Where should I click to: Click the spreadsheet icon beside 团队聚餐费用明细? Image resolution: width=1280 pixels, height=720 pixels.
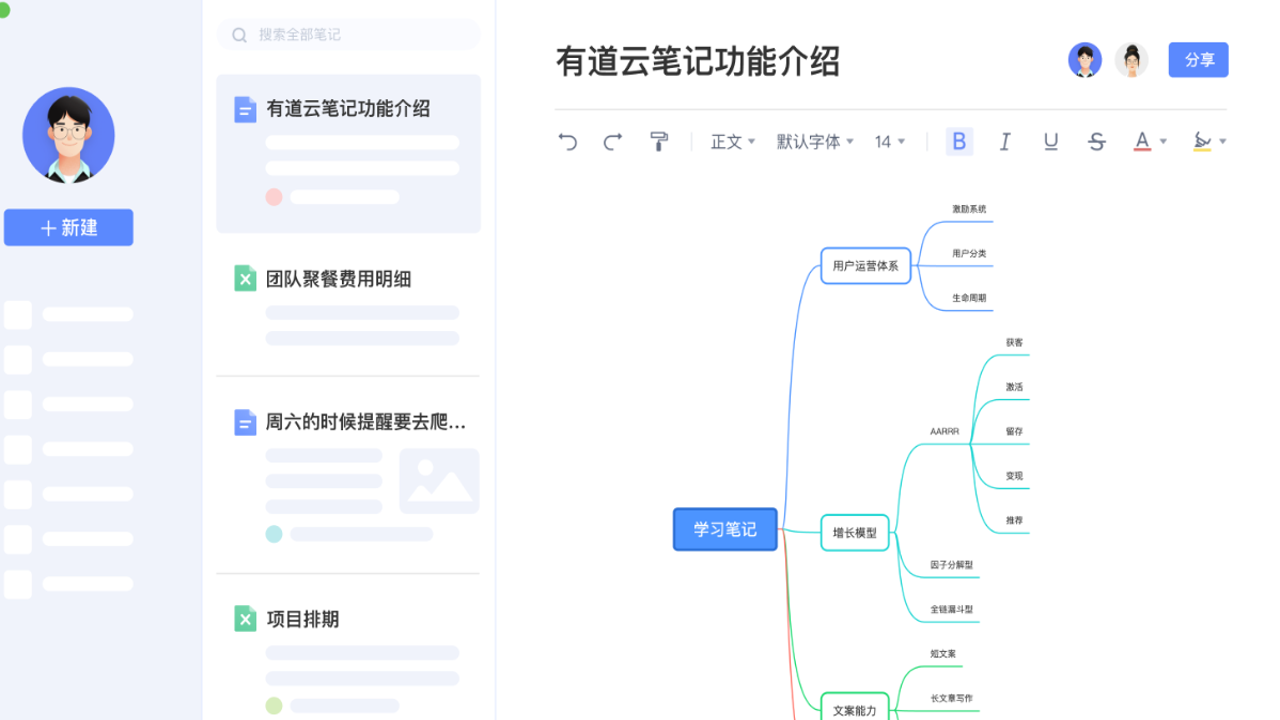pyautogui.click(x=245, y=279)
